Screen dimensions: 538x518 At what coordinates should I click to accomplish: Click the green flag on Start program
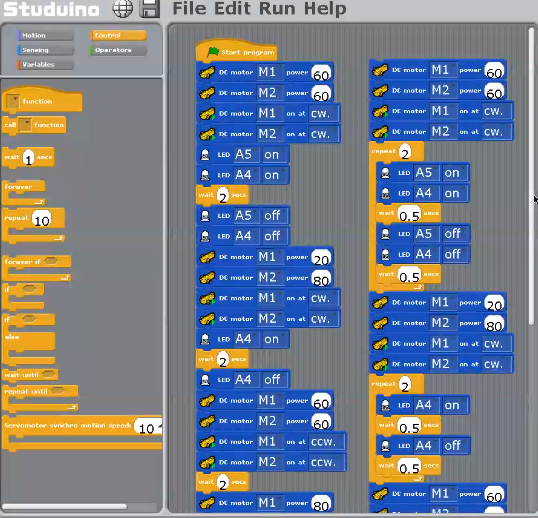(213, 52)
